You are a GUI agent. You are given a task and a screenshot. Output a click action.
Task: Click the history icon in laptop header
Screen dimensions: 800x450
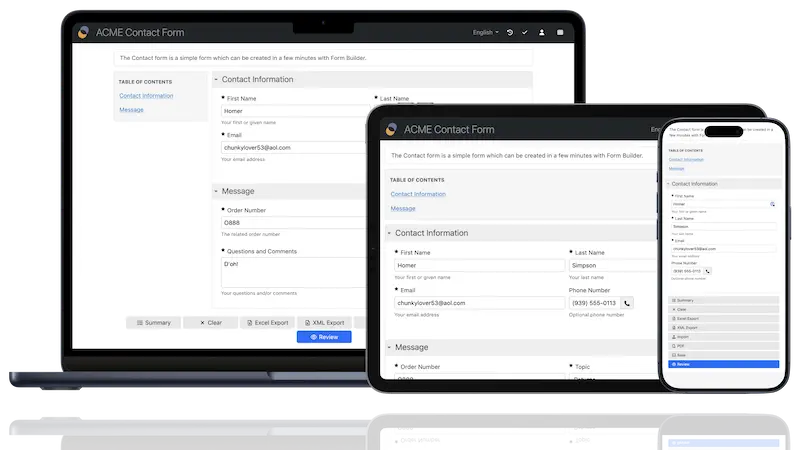pos(510,32)
